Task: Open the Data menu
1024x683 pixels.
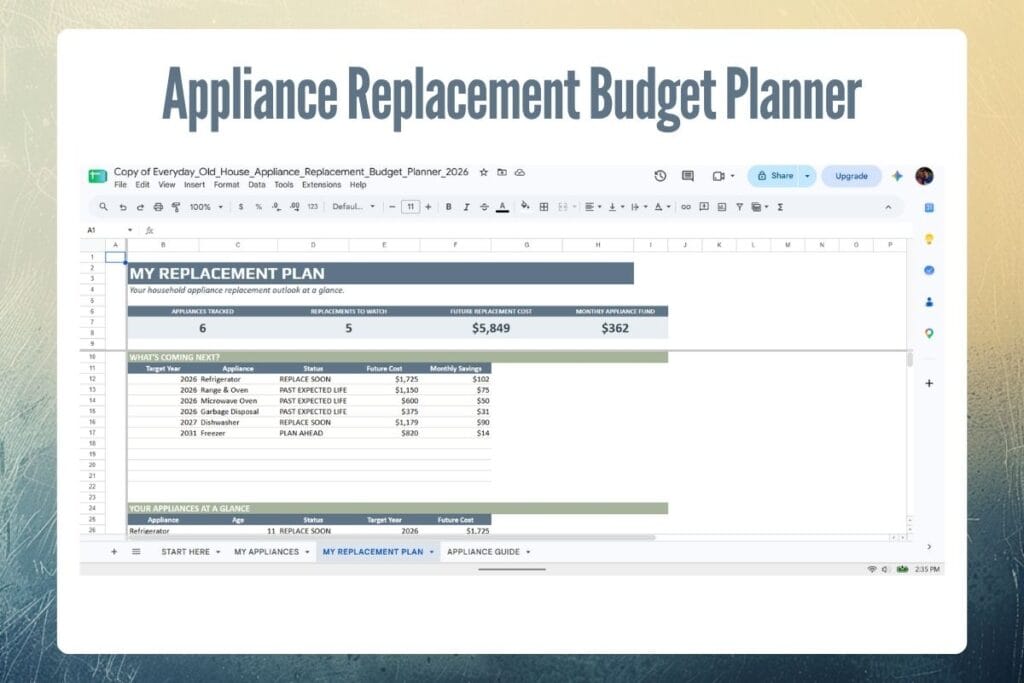Action: pos(257,185)
